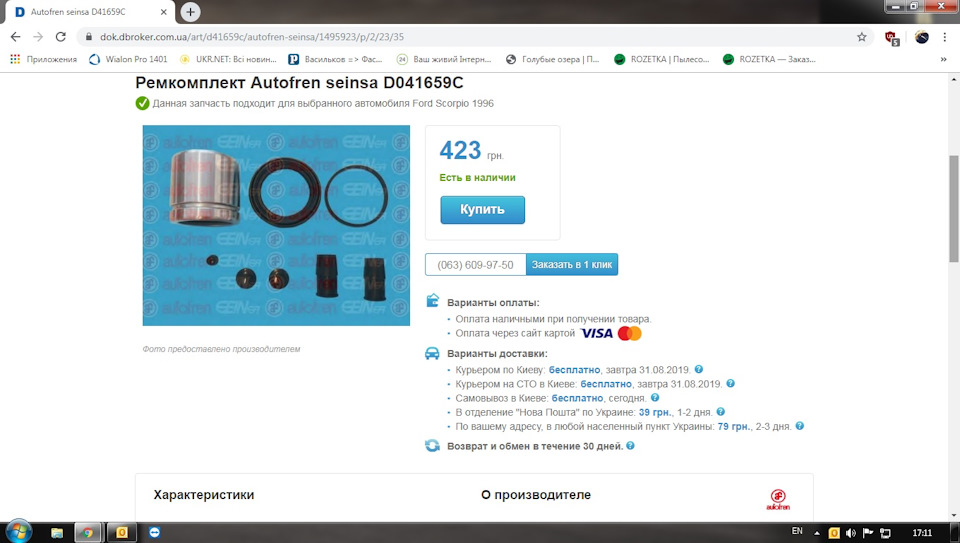Open the ROZETKA — Заказ bookmark
The height and width of the screenshot is (543, 960).
(770, 59)
